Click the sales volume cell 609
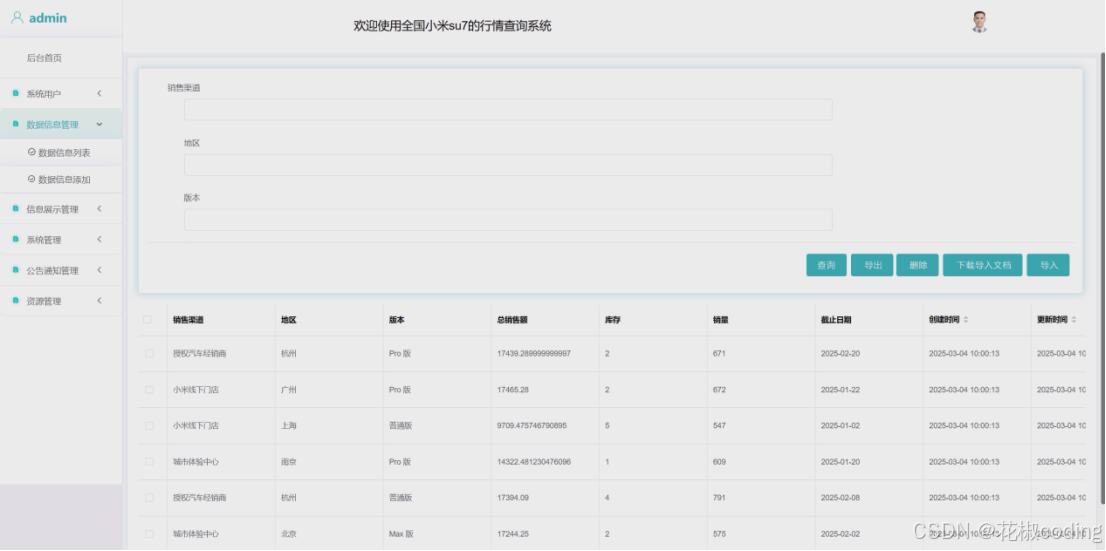 pos(719,461)
